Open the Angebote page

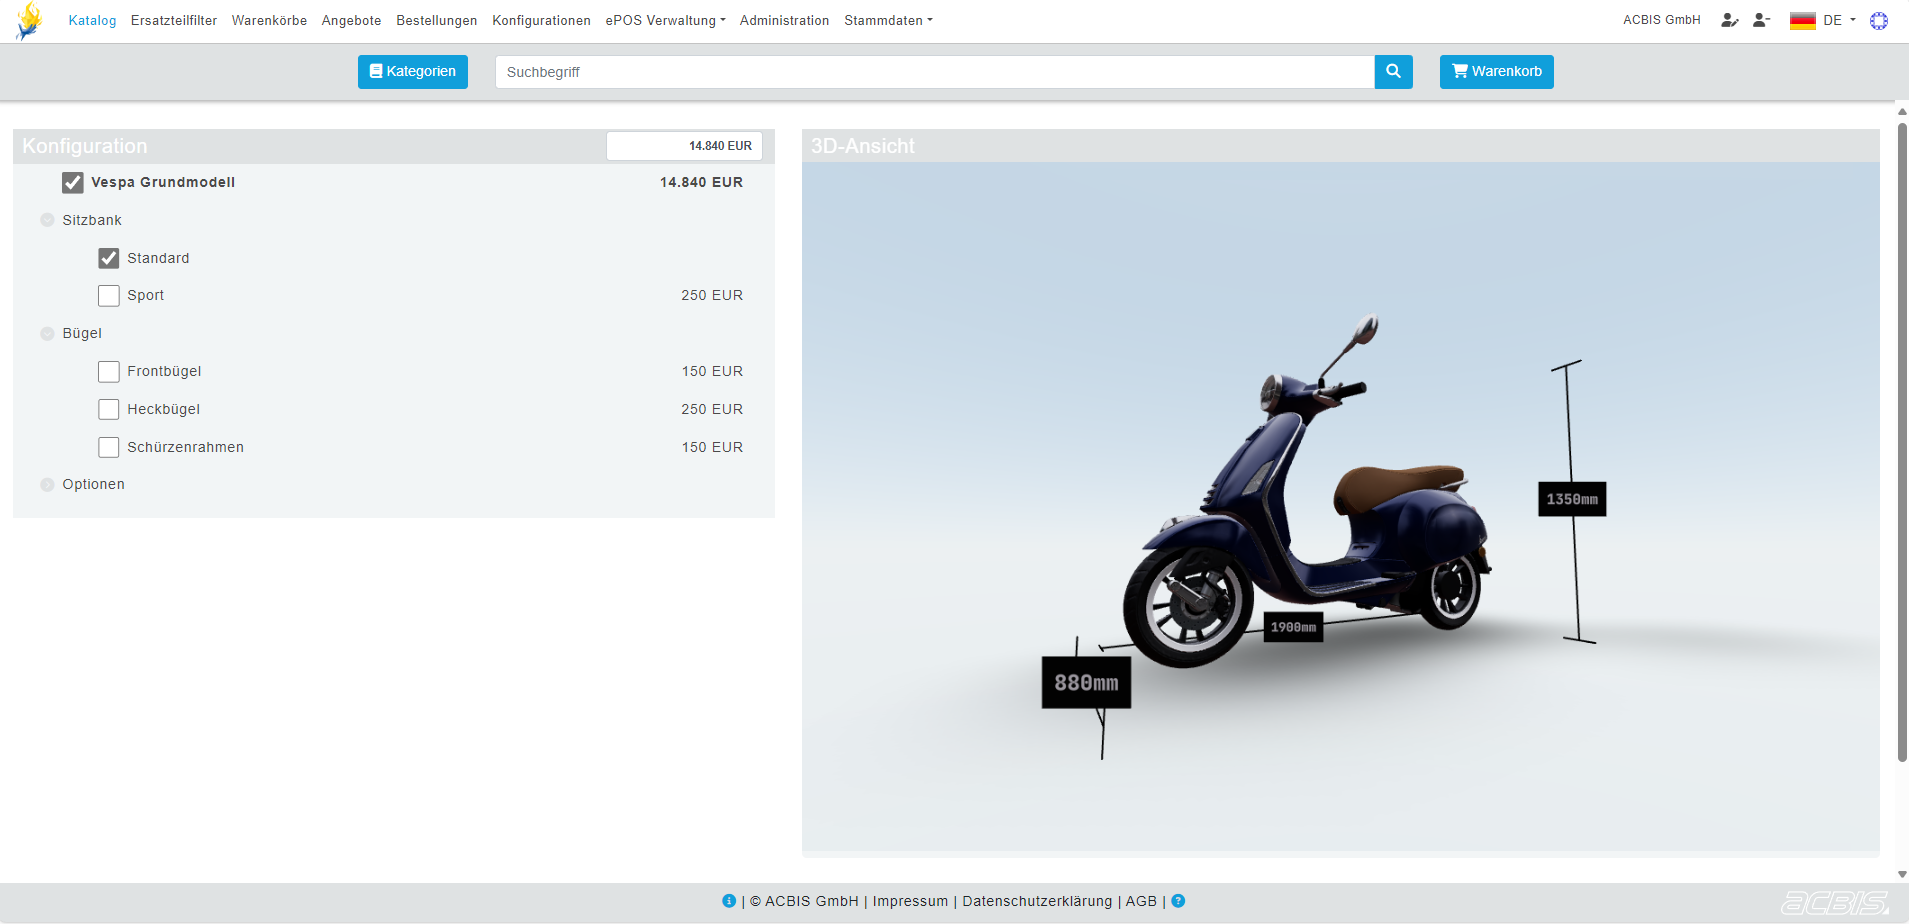pos(351,20)
